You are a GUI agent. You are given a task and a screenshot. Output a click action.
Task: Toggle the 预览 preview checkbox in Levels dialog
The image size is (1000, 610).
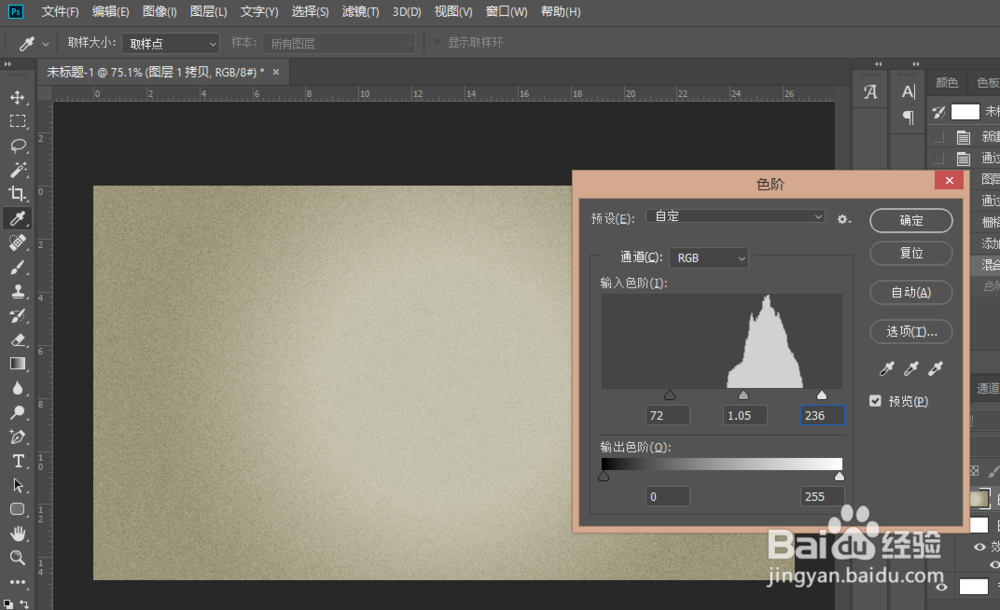875,401
